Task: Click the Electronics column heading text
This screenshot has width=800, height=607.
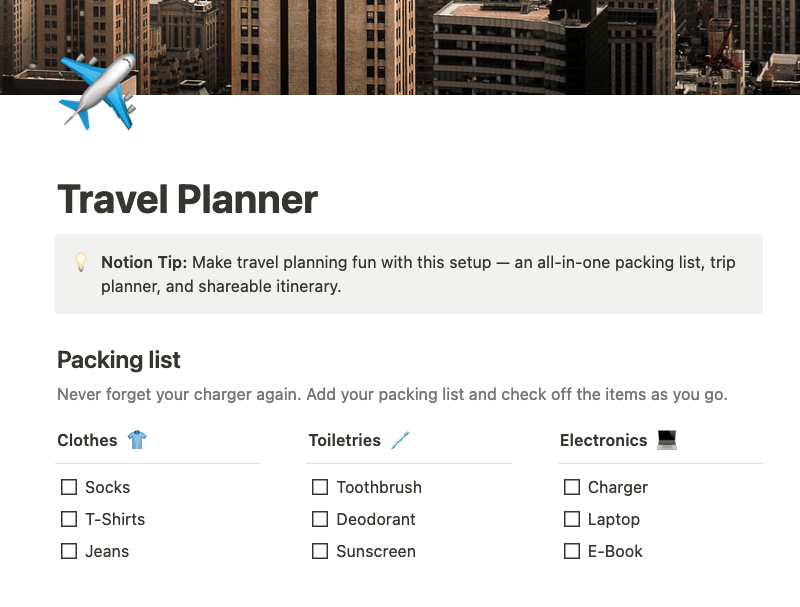Action: tap(604, 440)
